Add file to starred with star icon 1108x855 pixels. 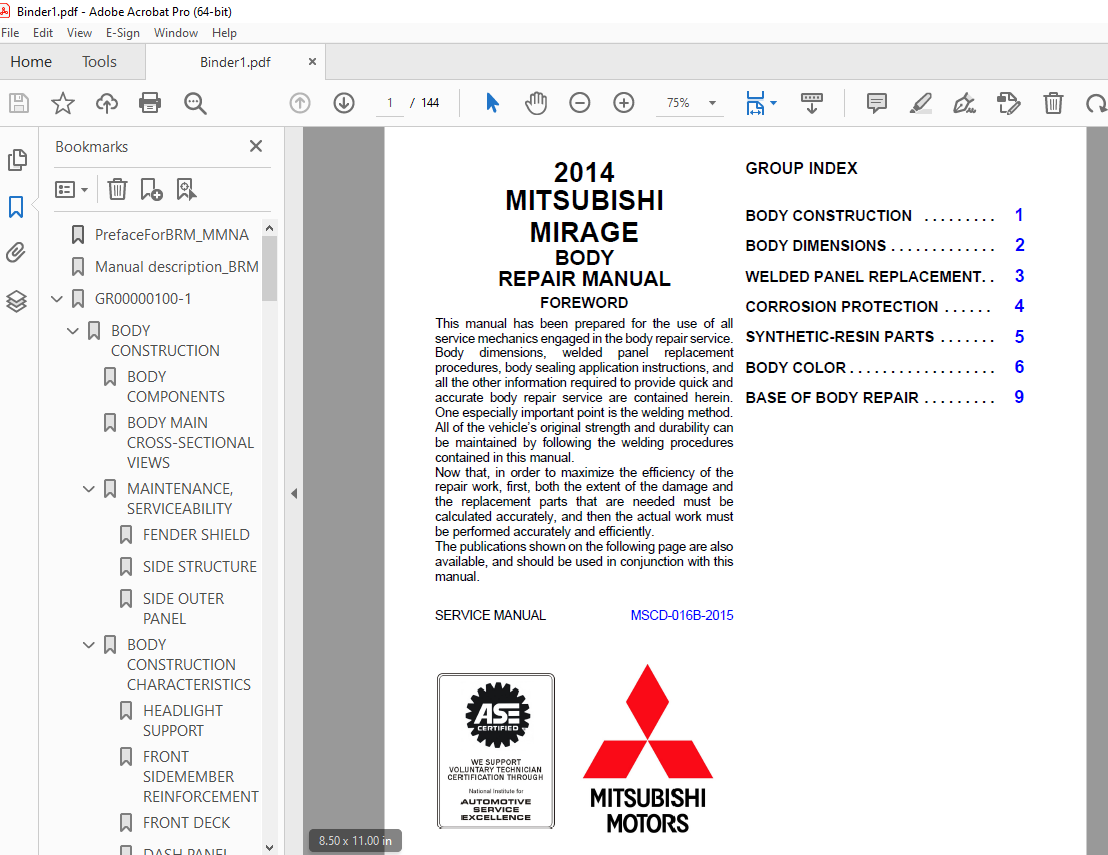coord(63,103)
